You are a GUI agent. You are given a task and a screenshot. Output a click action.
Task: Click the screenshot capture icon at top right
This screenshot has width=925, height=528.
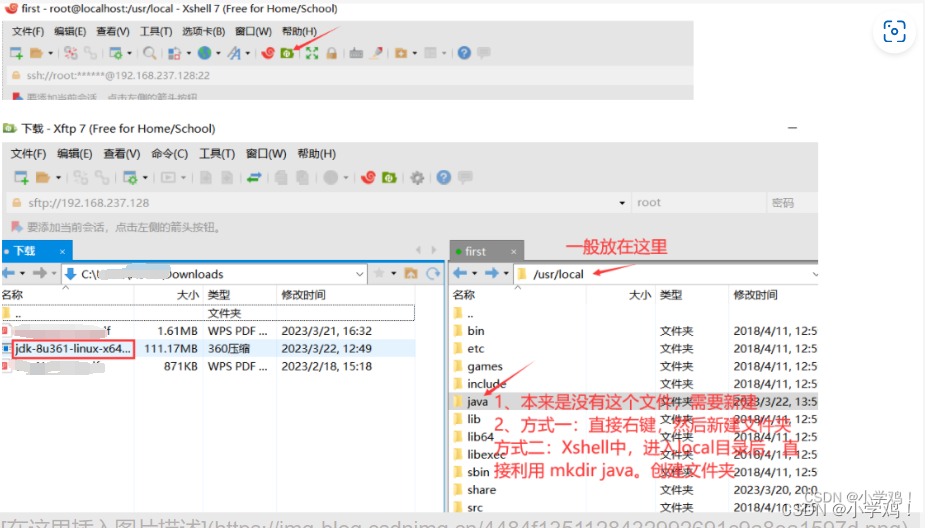click(894, 31)
